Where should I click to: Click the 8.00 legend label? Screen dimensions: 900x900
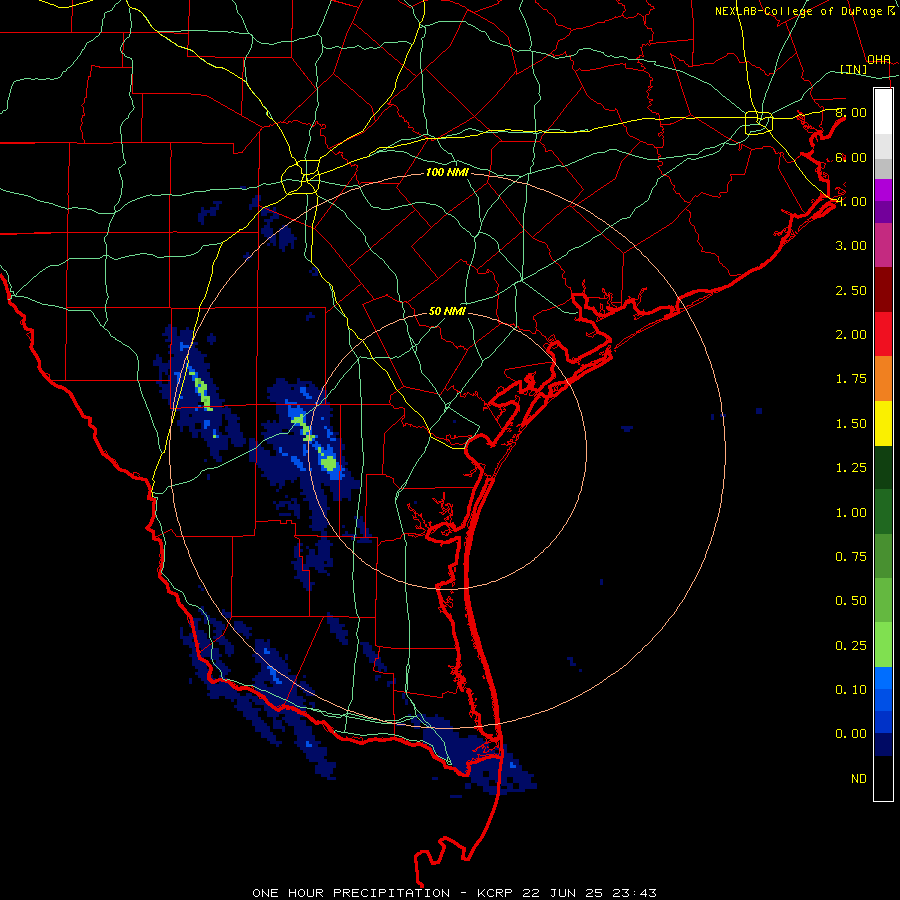[x=851, y=112]
